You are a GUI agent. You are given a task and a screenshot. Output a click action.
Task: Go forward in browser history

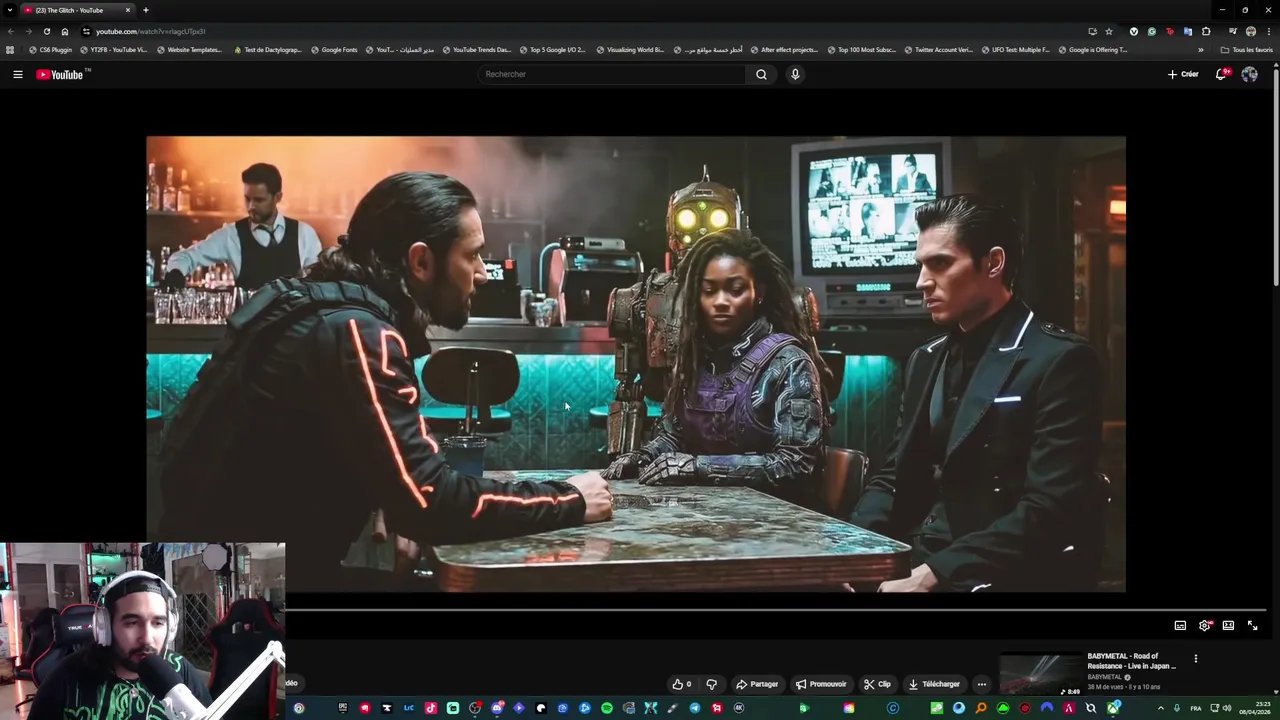(28, 31)
